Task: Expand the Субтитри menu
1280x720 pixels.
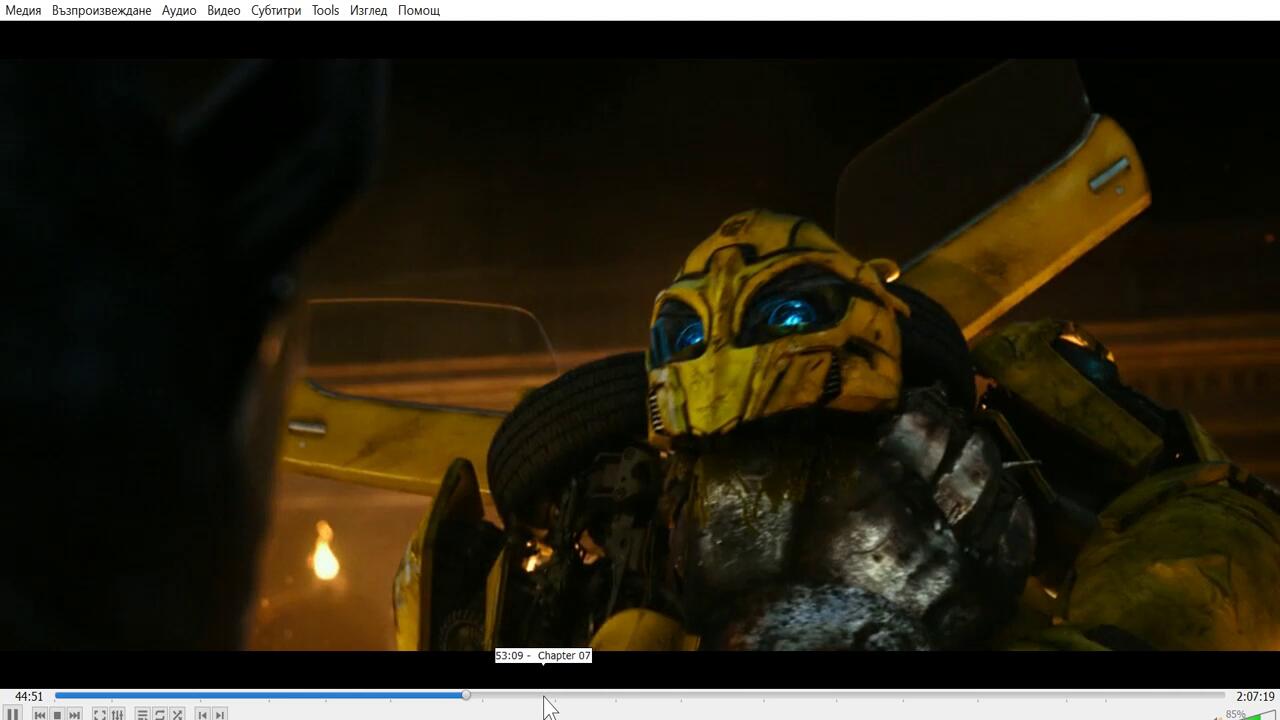Action: [276, 10]
